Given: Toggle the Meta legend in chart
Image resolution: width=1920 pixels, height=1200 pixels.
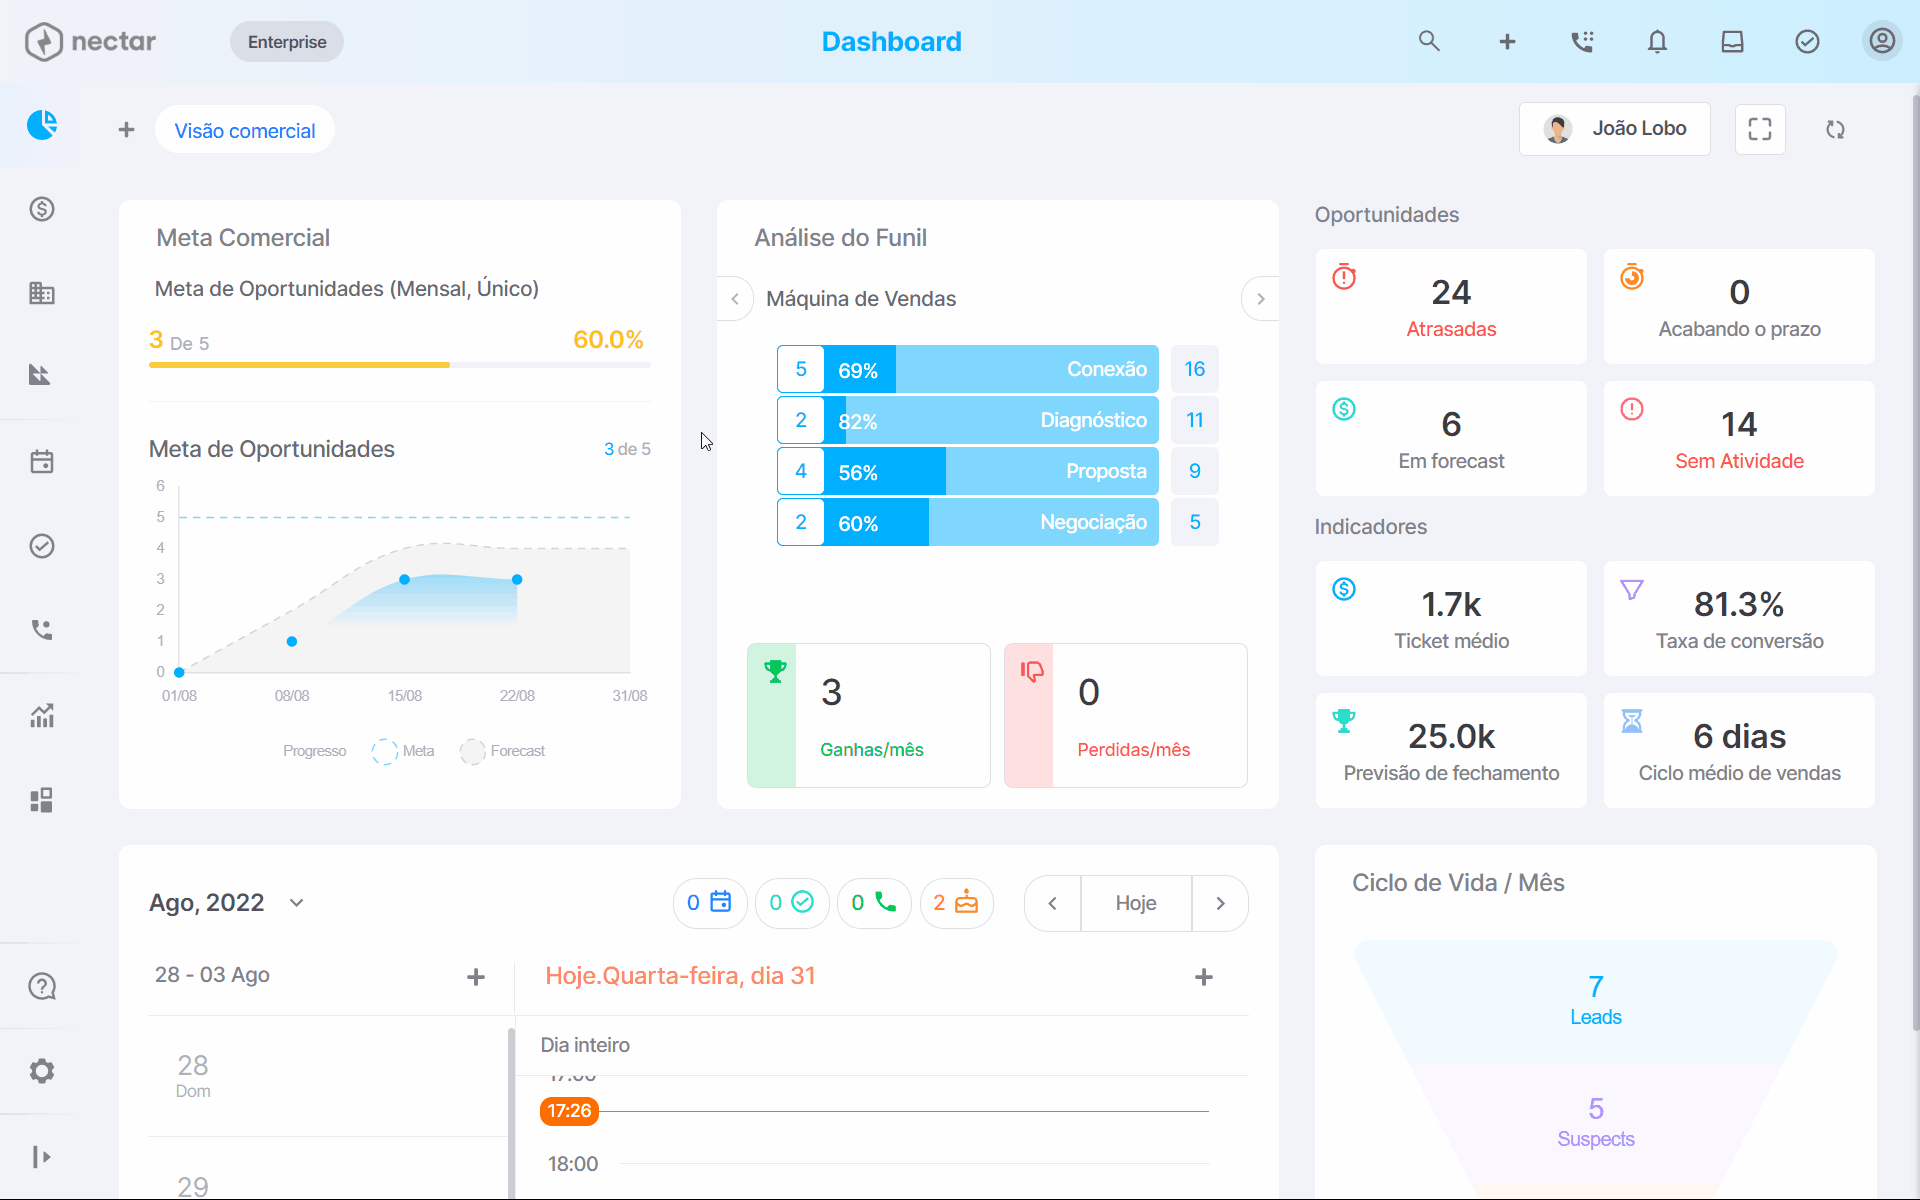Looking at the screenshot, I should (403, 751).
